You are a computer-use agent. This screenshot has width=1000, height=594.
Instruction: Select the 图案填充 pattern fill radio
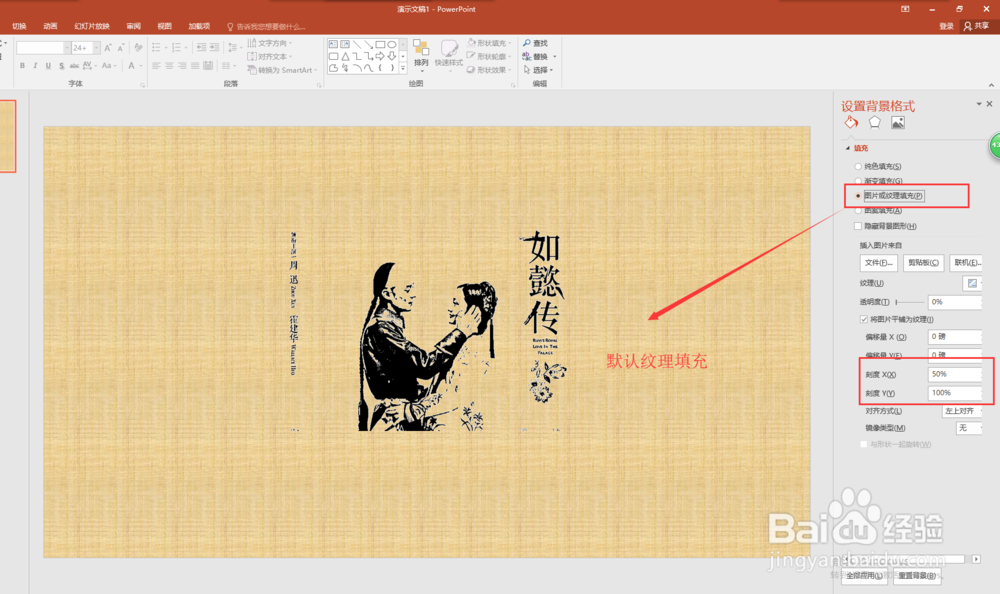[x=858, y=211]
